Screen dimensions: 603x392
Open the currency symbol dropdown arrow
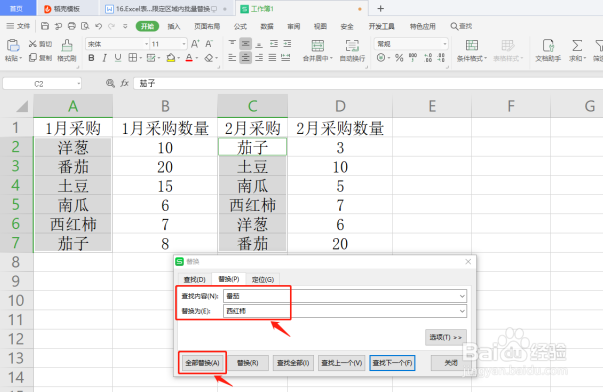click(x=389, y=58)
